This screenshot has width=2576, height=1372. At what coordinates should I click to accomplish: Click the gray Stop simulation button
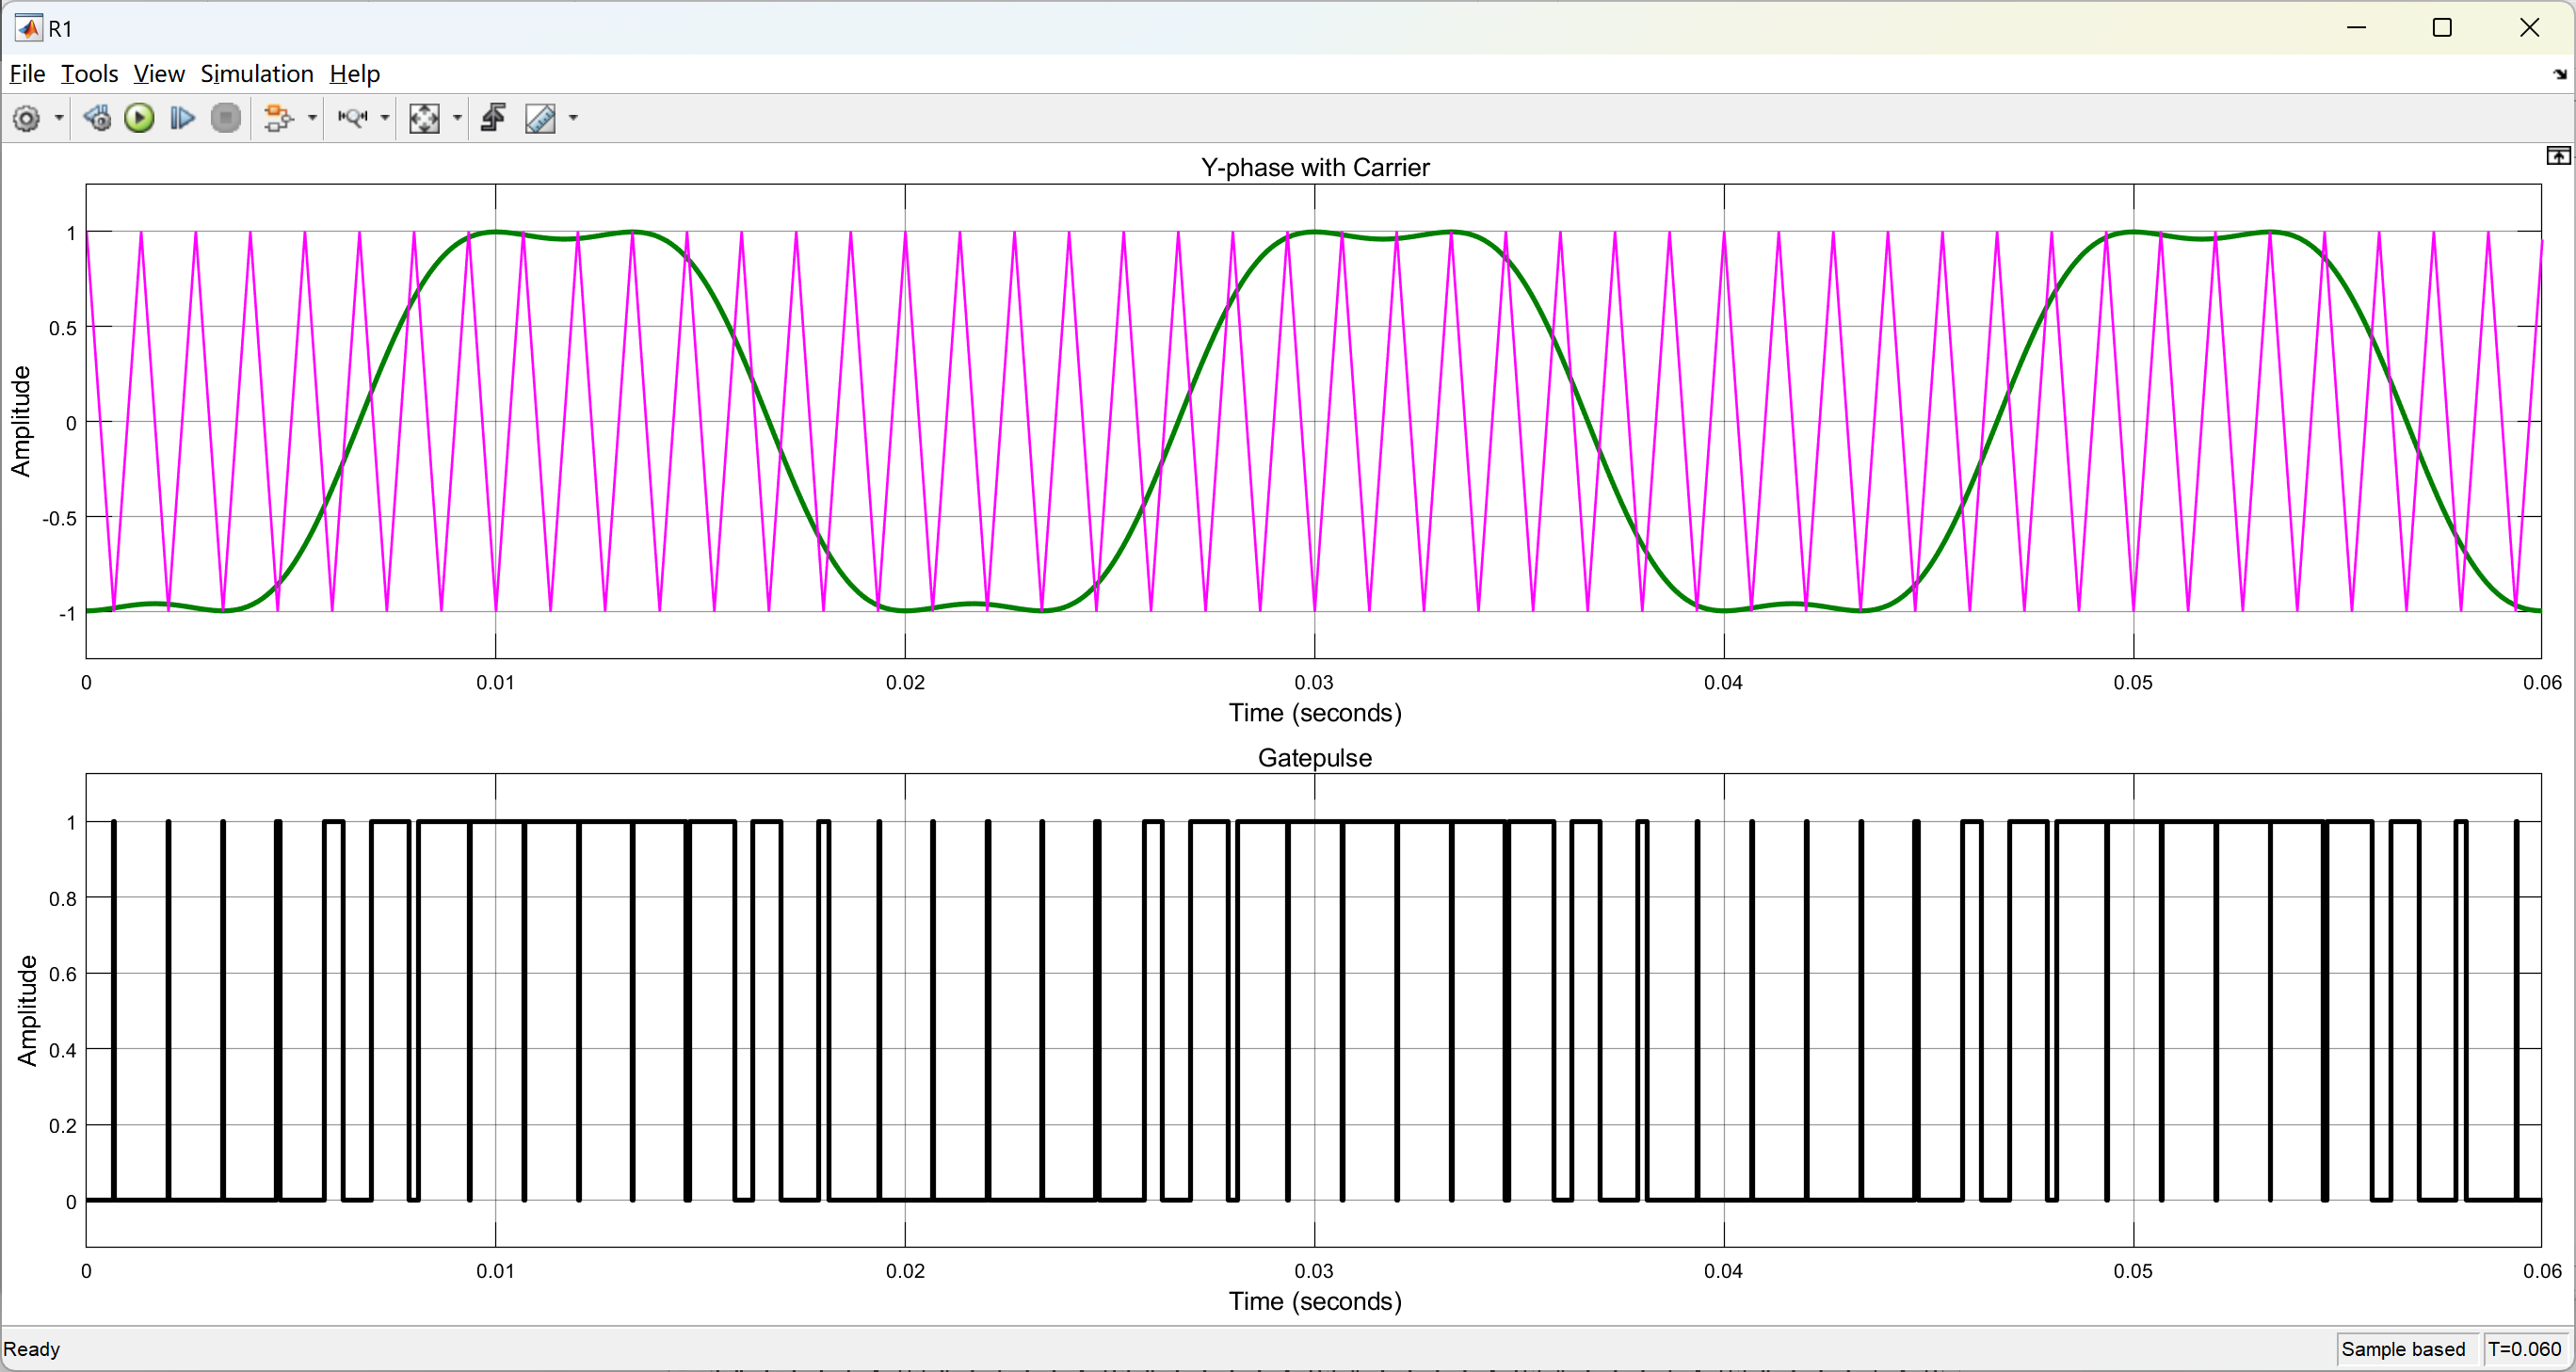tap(227, 118)
